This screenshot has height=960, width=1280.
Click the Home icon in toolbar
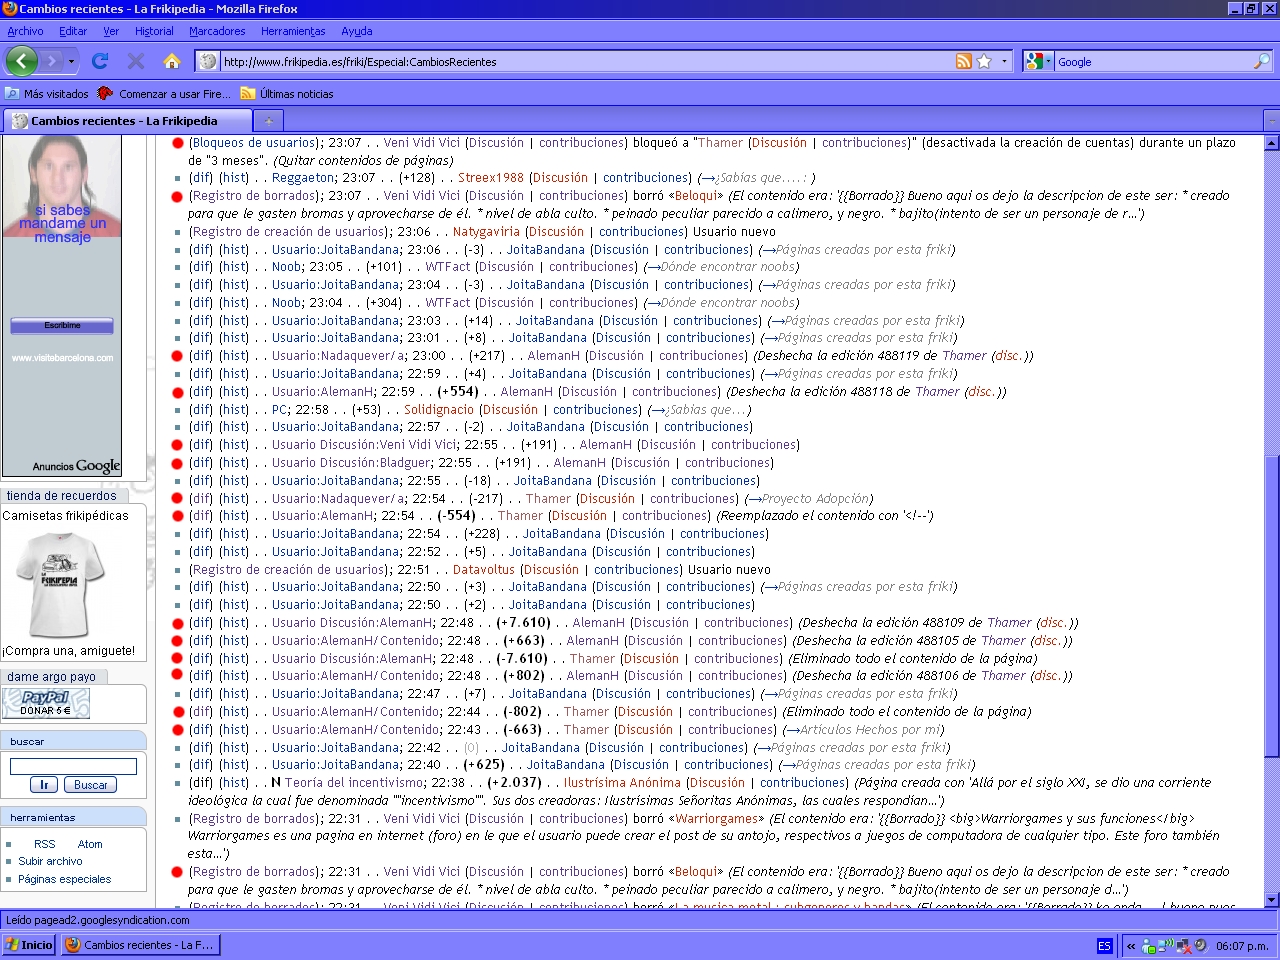click(172, 61)
